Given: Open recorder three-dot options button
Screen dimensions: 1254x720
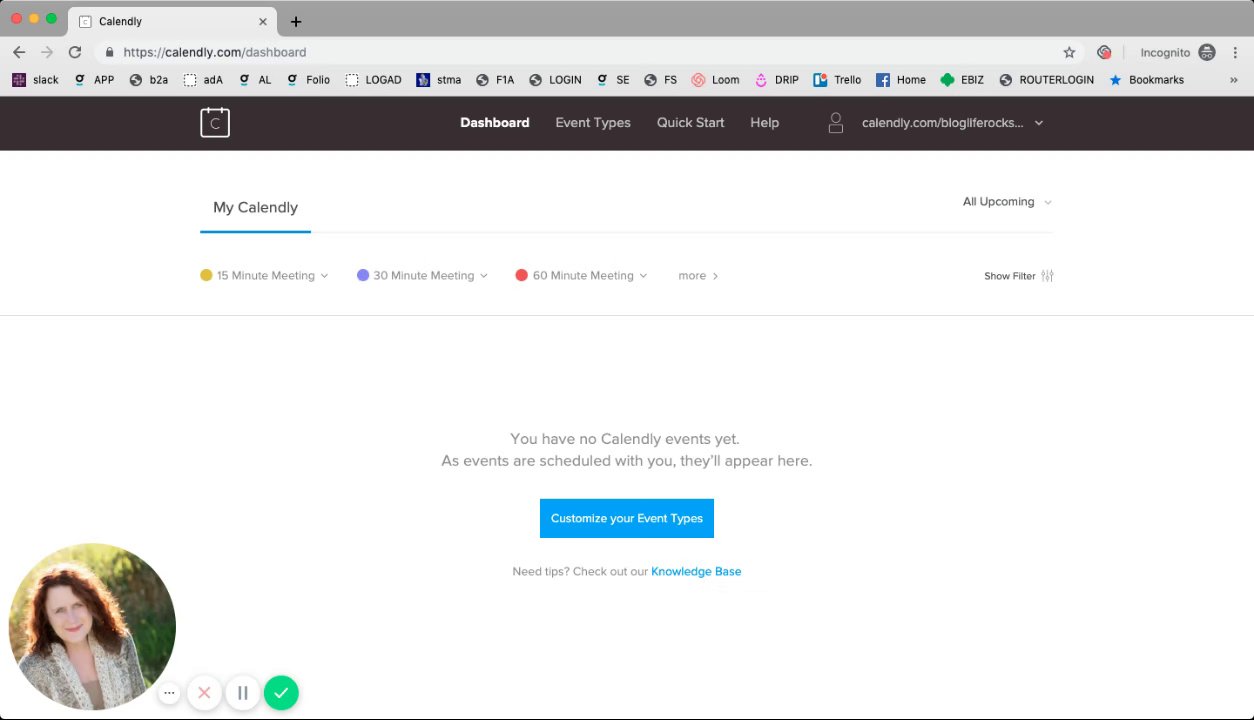Looking at the screenshot, I should [169, 692].
